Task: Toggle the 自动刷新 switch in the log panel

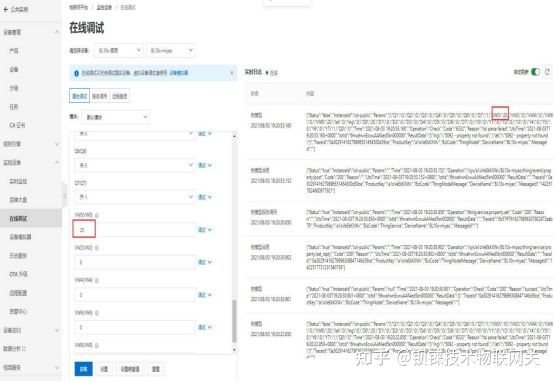Action: 536,72
